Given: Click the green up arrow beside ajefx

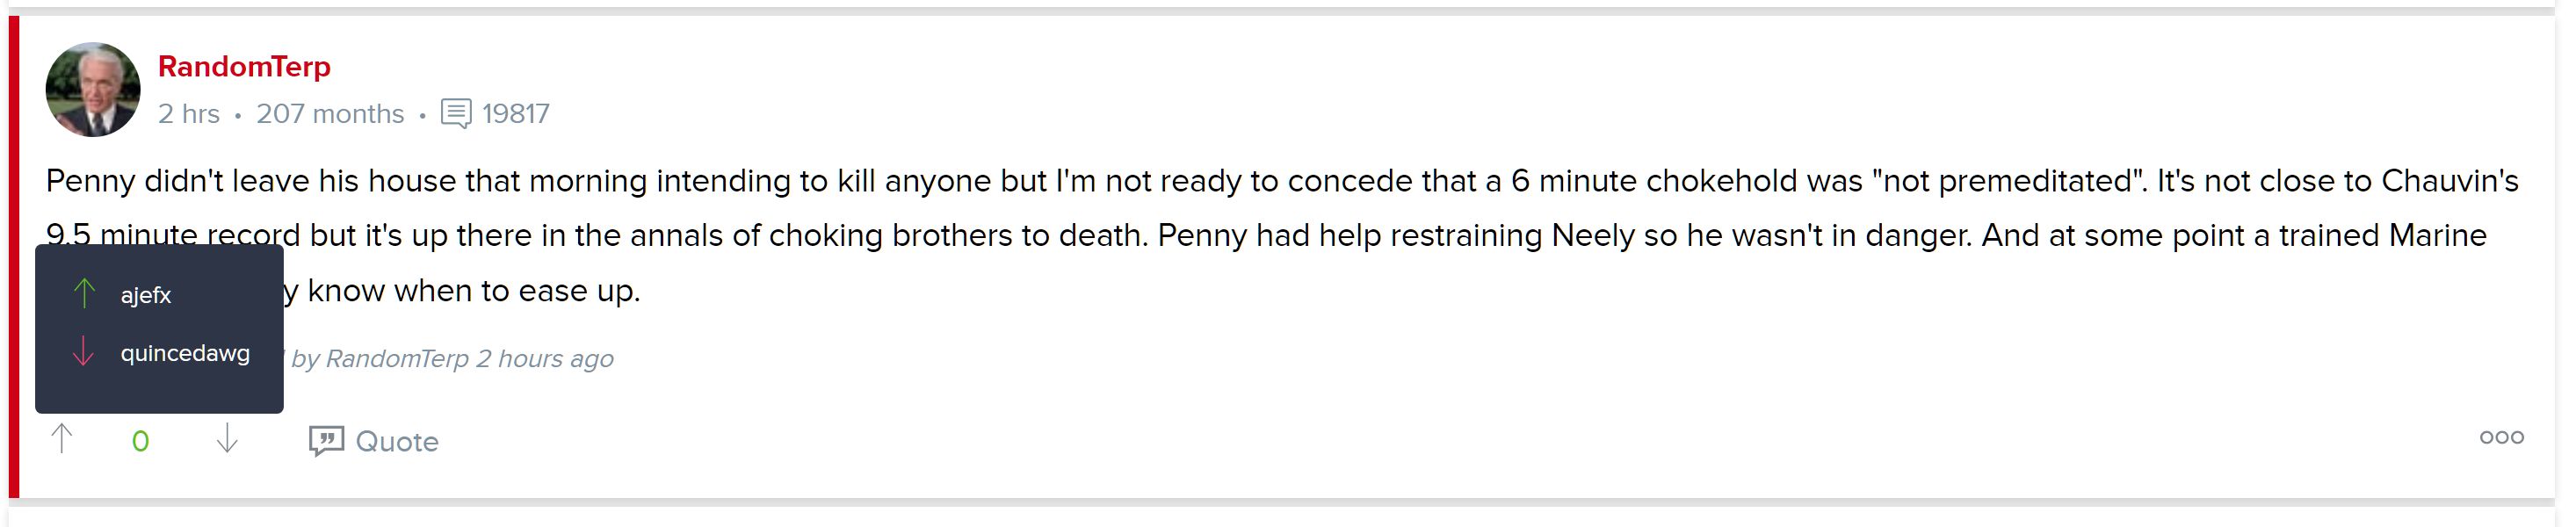Looking at the screenshot, I should coord(85,293).
